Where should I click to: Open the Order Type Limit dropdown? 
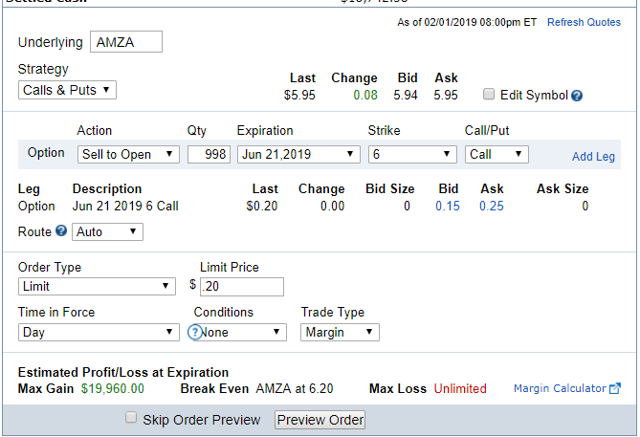click(97, 286)
